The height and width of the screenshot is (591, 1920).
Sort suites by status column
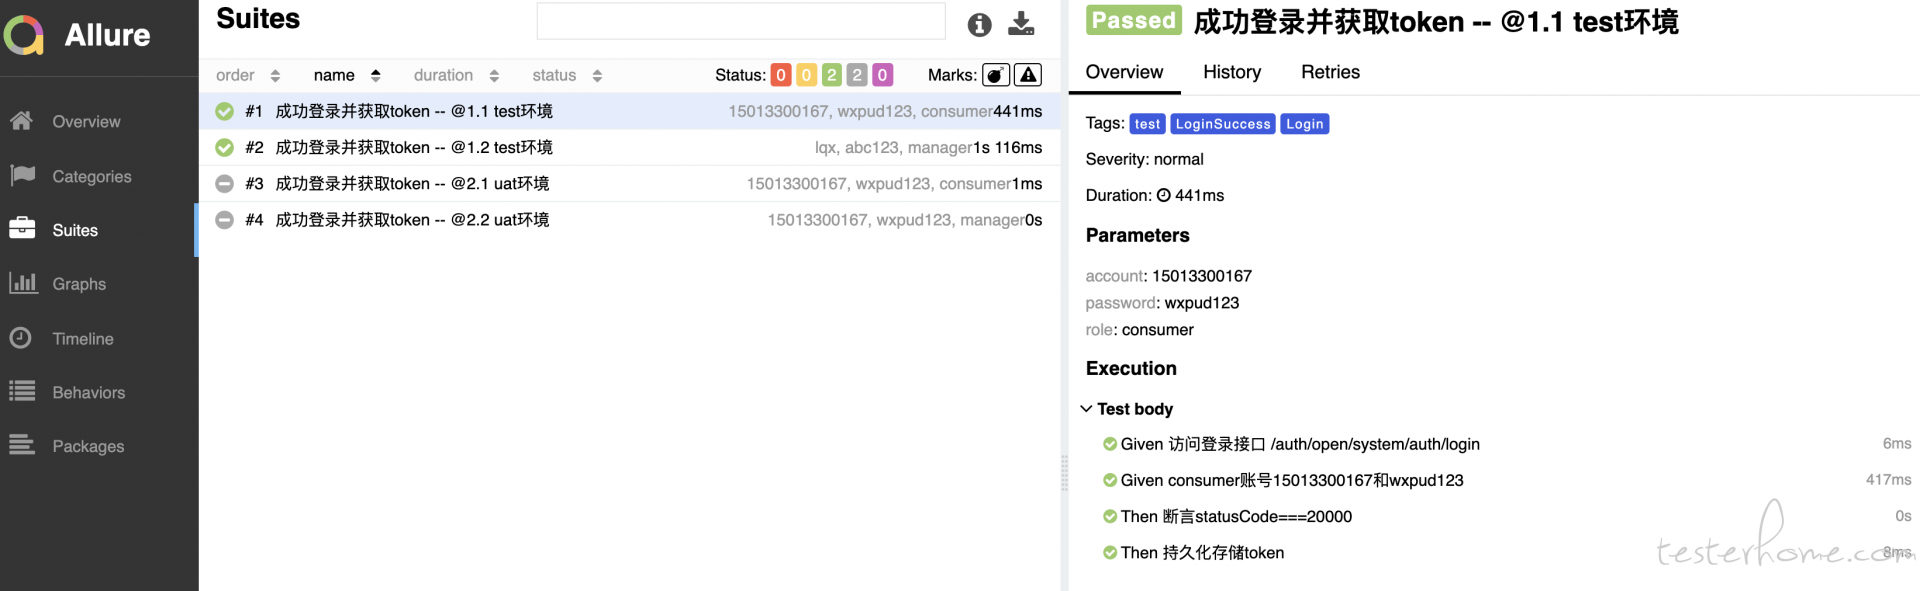(x=567, y=75)
